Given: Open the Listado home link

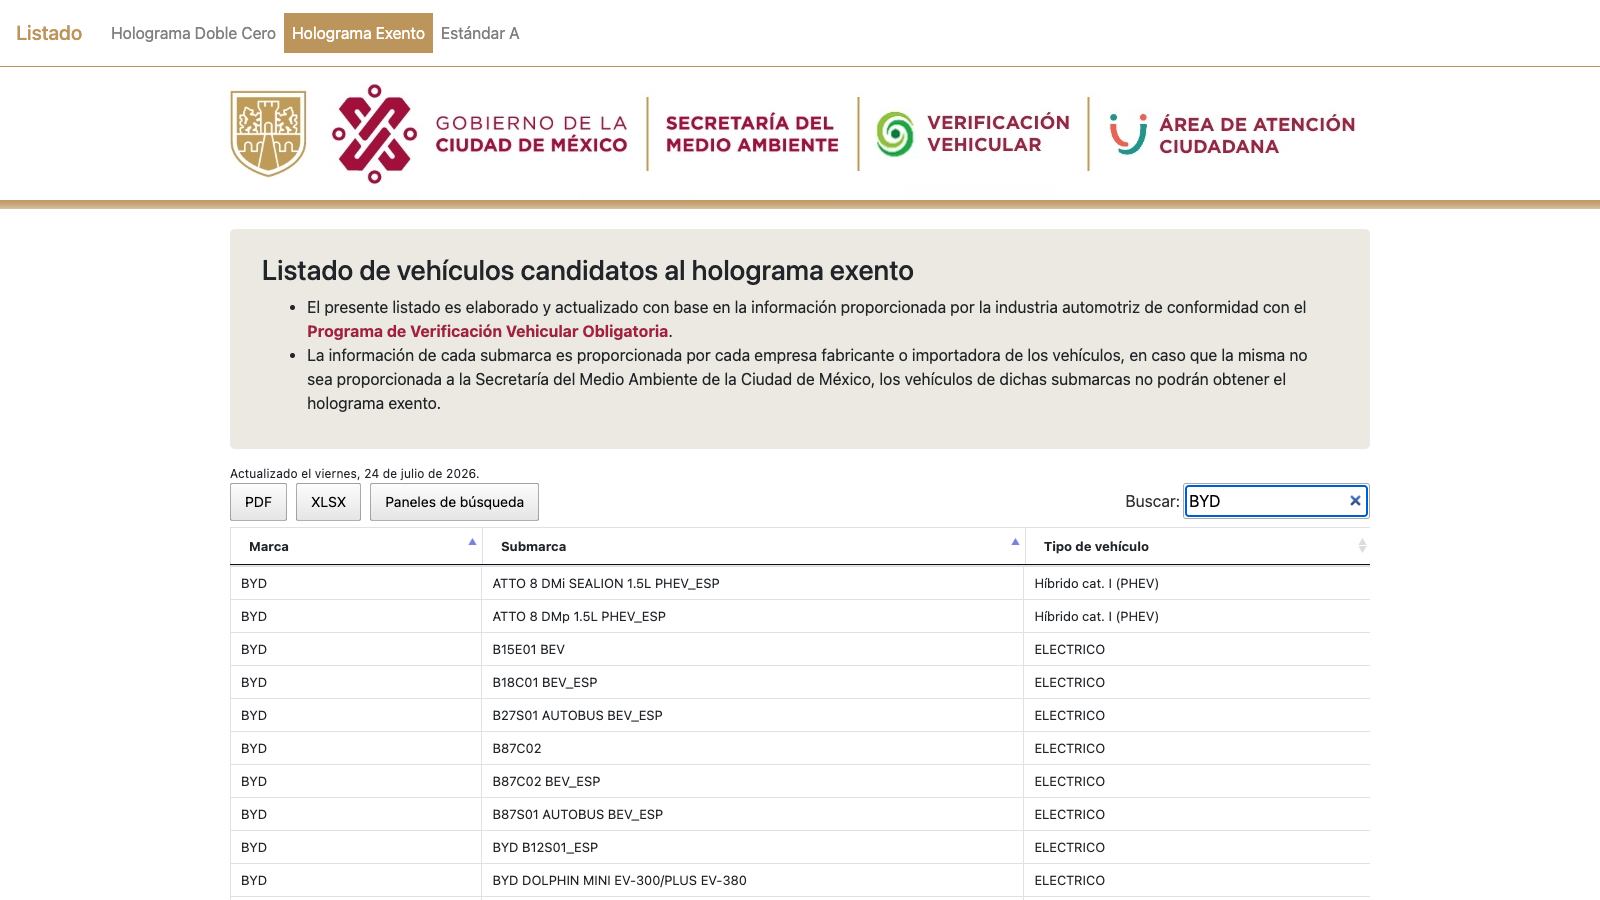Looking at the screenshot, I should click(49, 33).
